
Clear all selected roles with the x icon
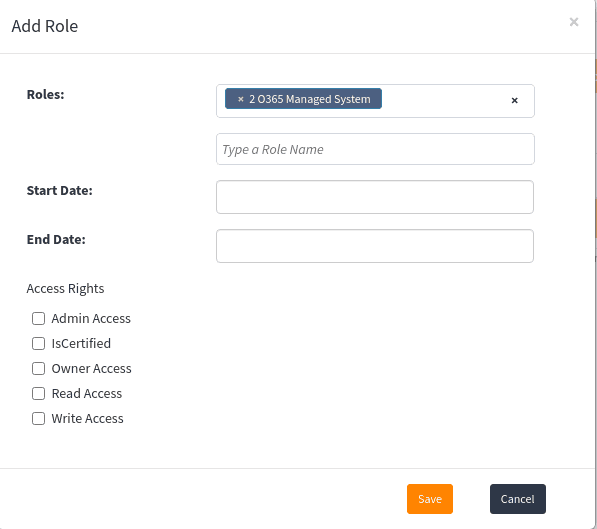click(x=514, y=100)
